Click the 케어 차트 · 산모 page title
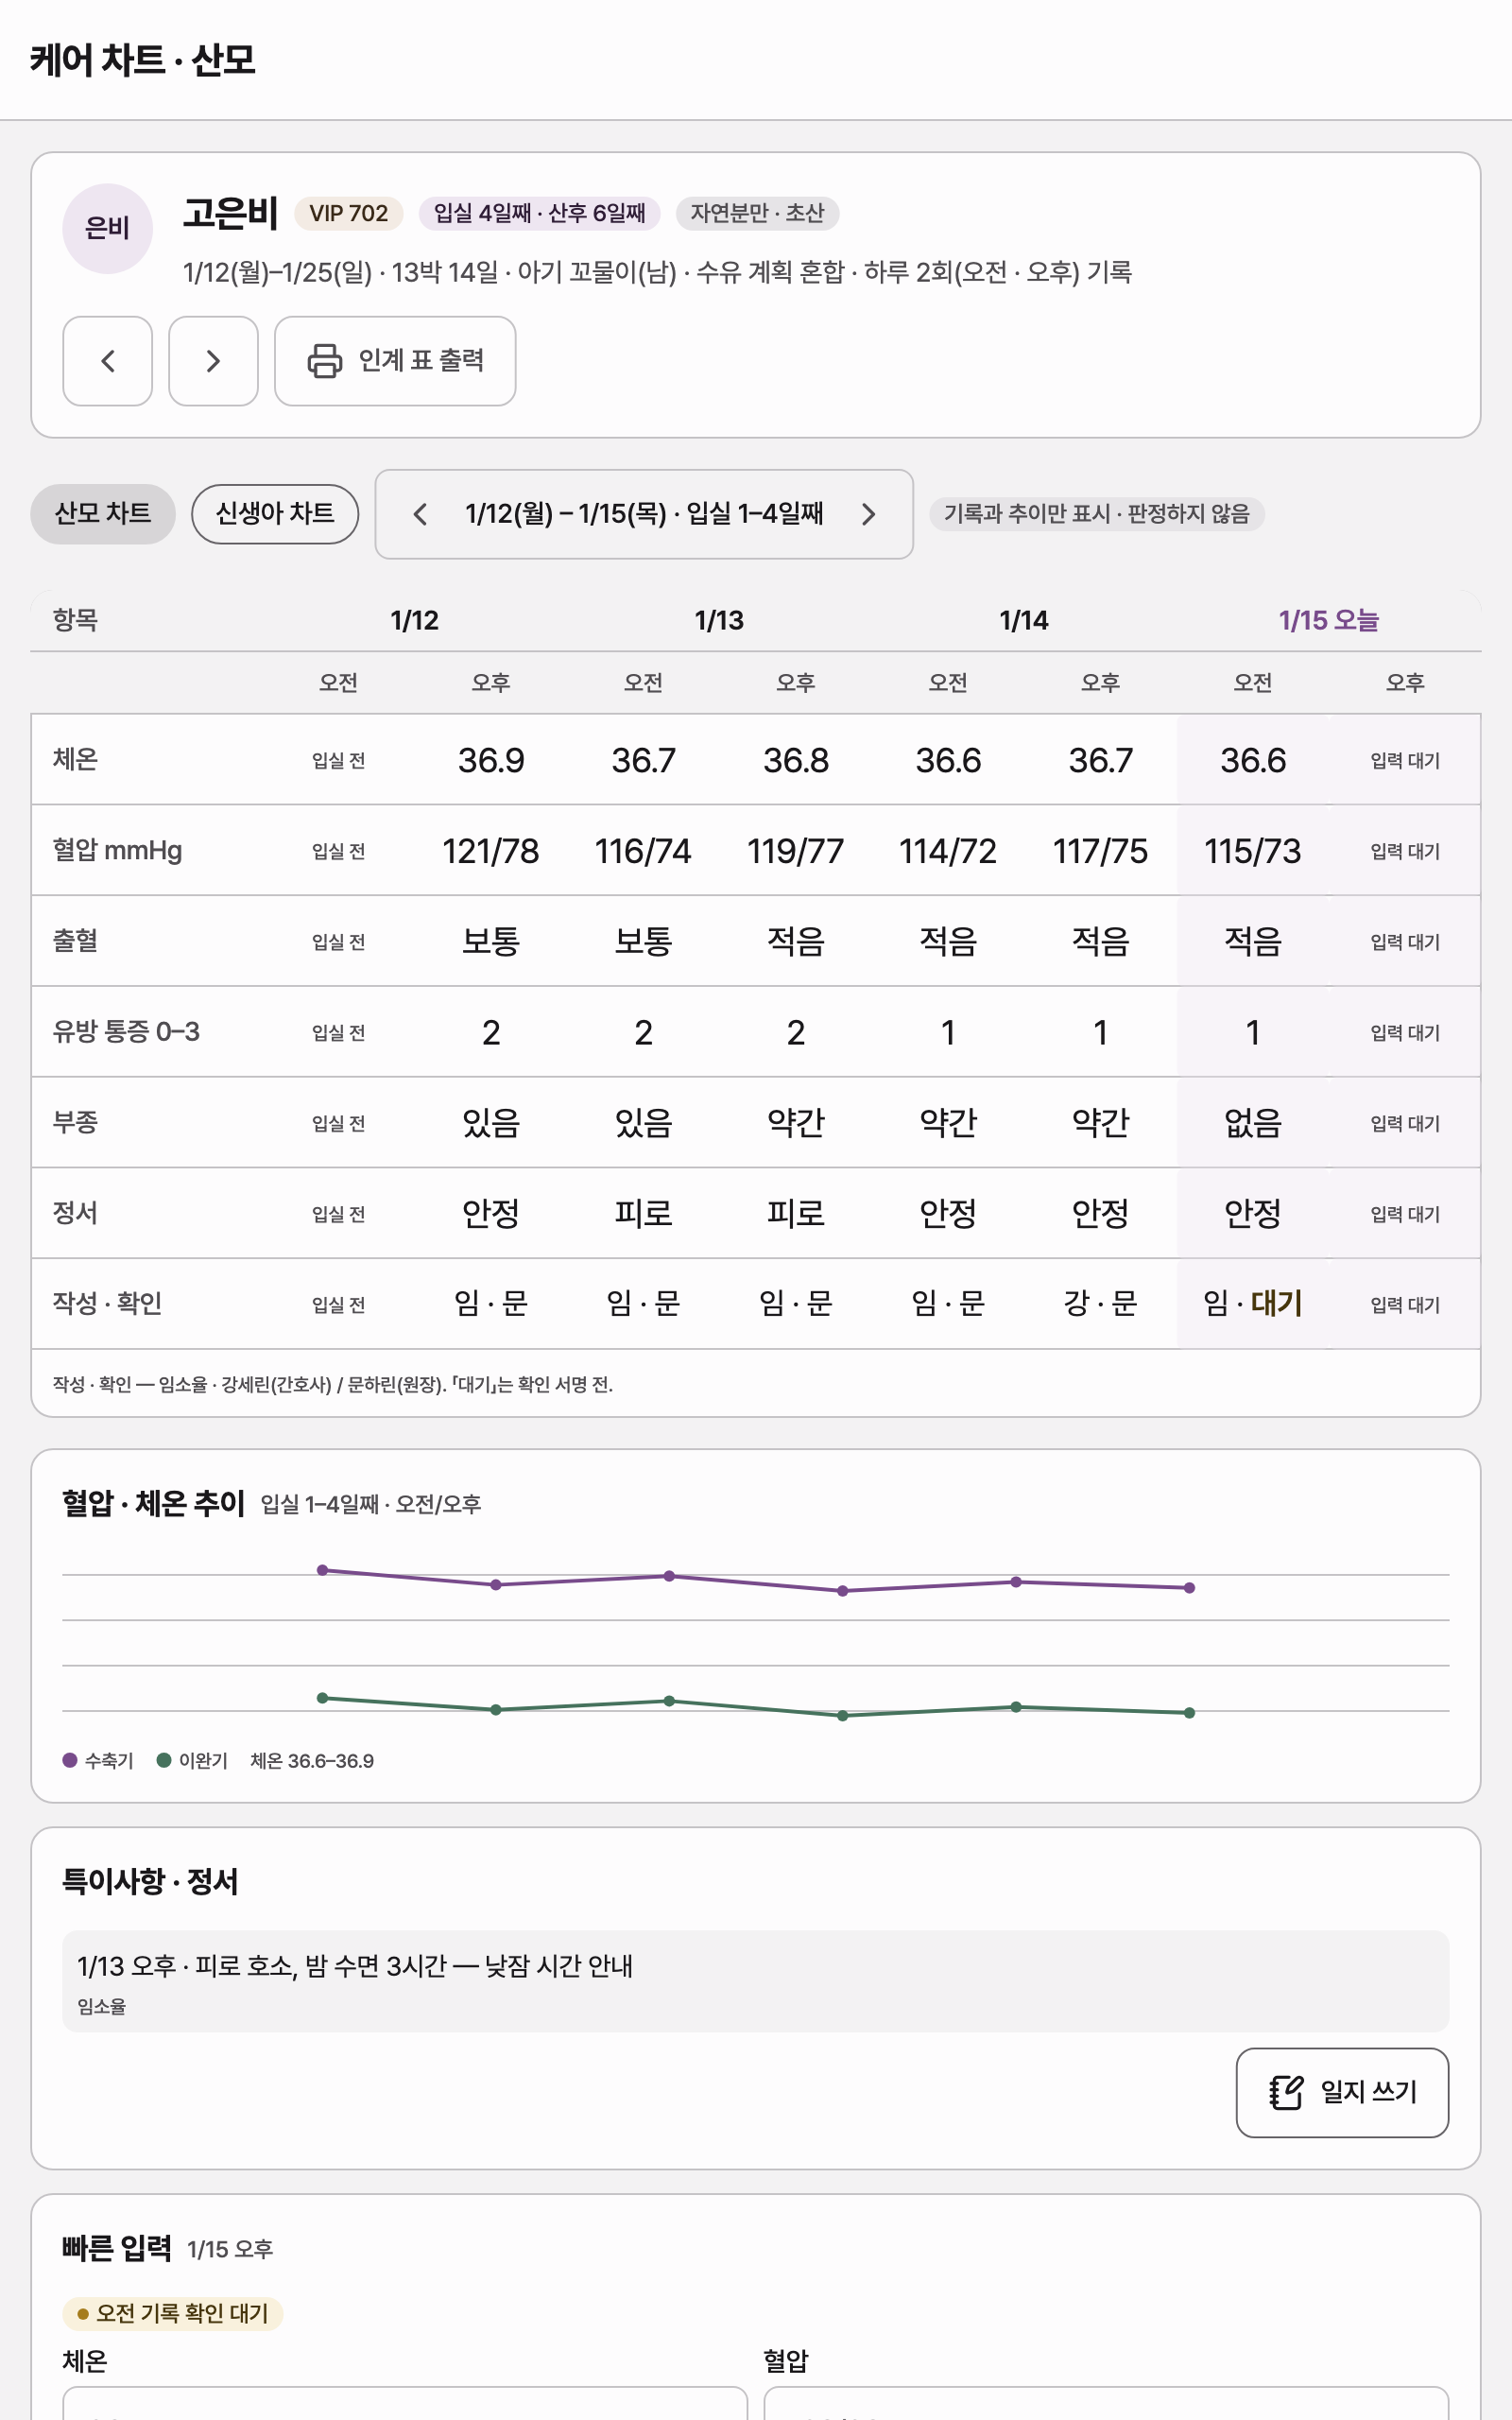The height and width of the screenshot is (2420, 1512). coord(142,60)
